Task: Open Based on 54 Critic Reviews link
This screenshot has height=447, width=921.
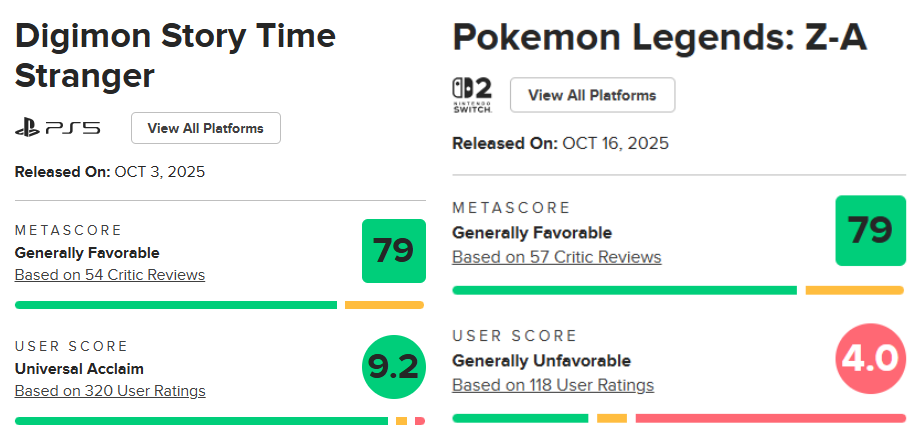Action: tap(110, 274)
